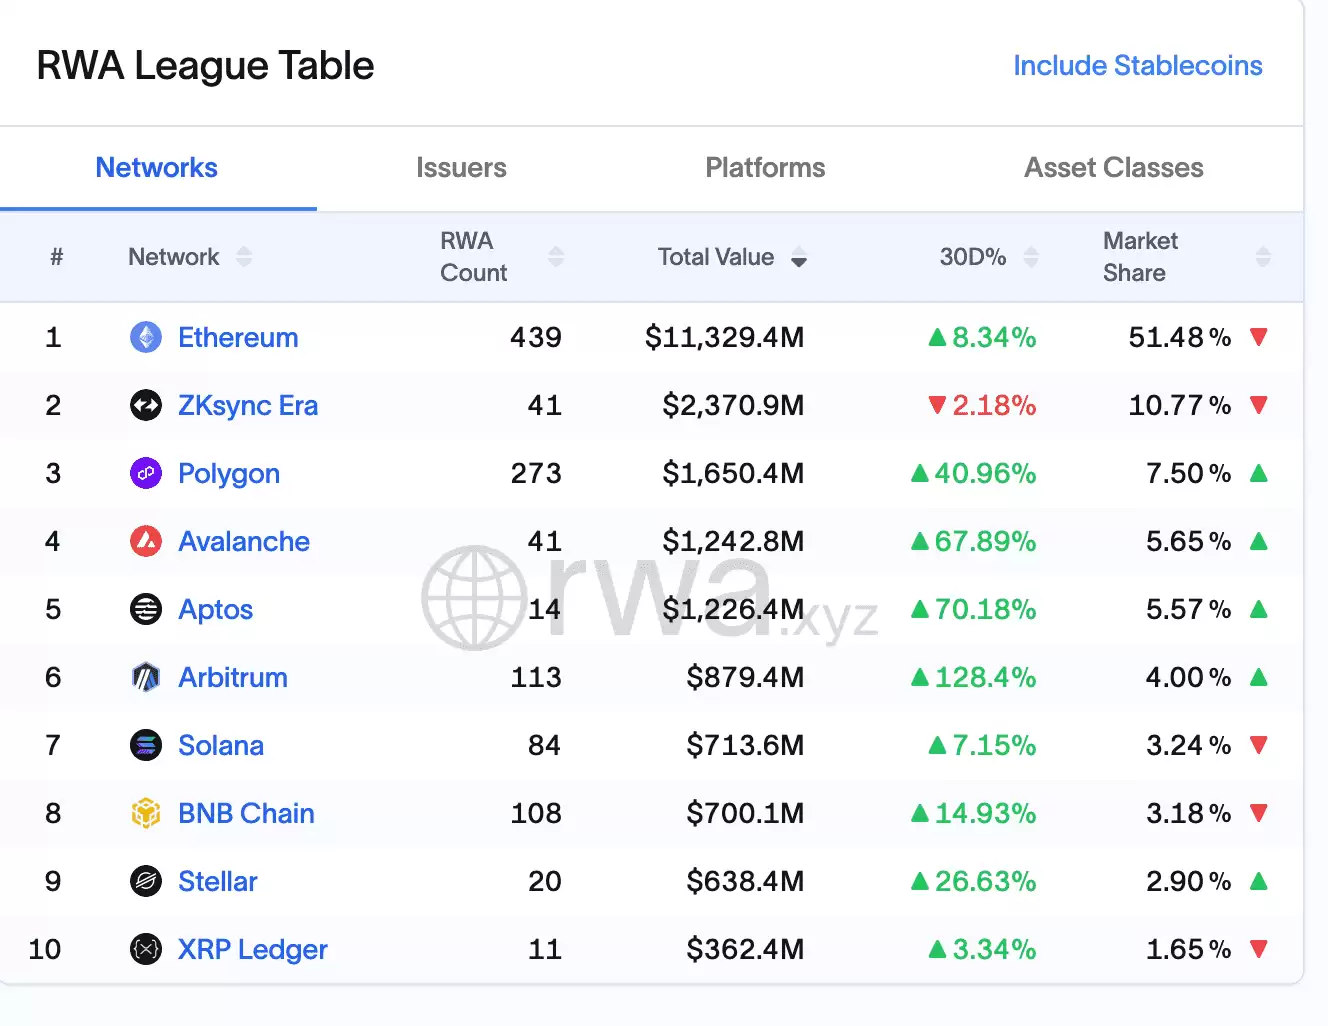
Task: Click the Solana logo icon
Action: click(146, 746)
